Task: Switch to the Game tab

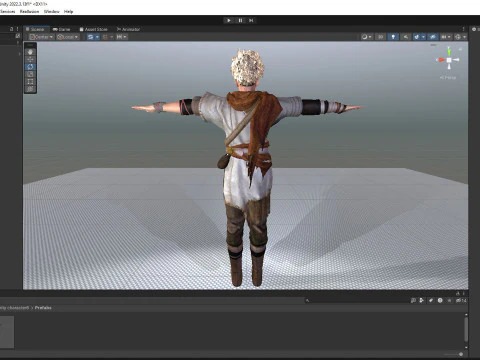Action: pyautogui.click(x=62, y=29)
